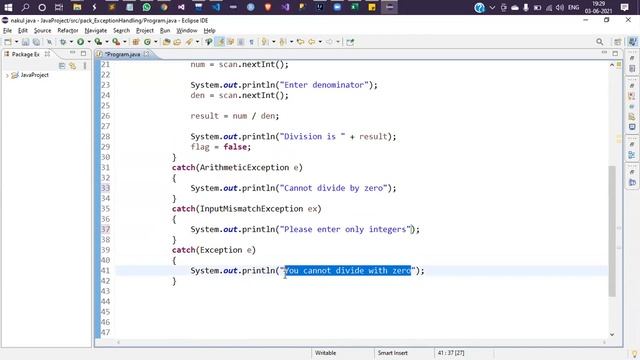Click Collapse All in Package Explorer
The image size is (640, 360).
[x=62, y=66]
